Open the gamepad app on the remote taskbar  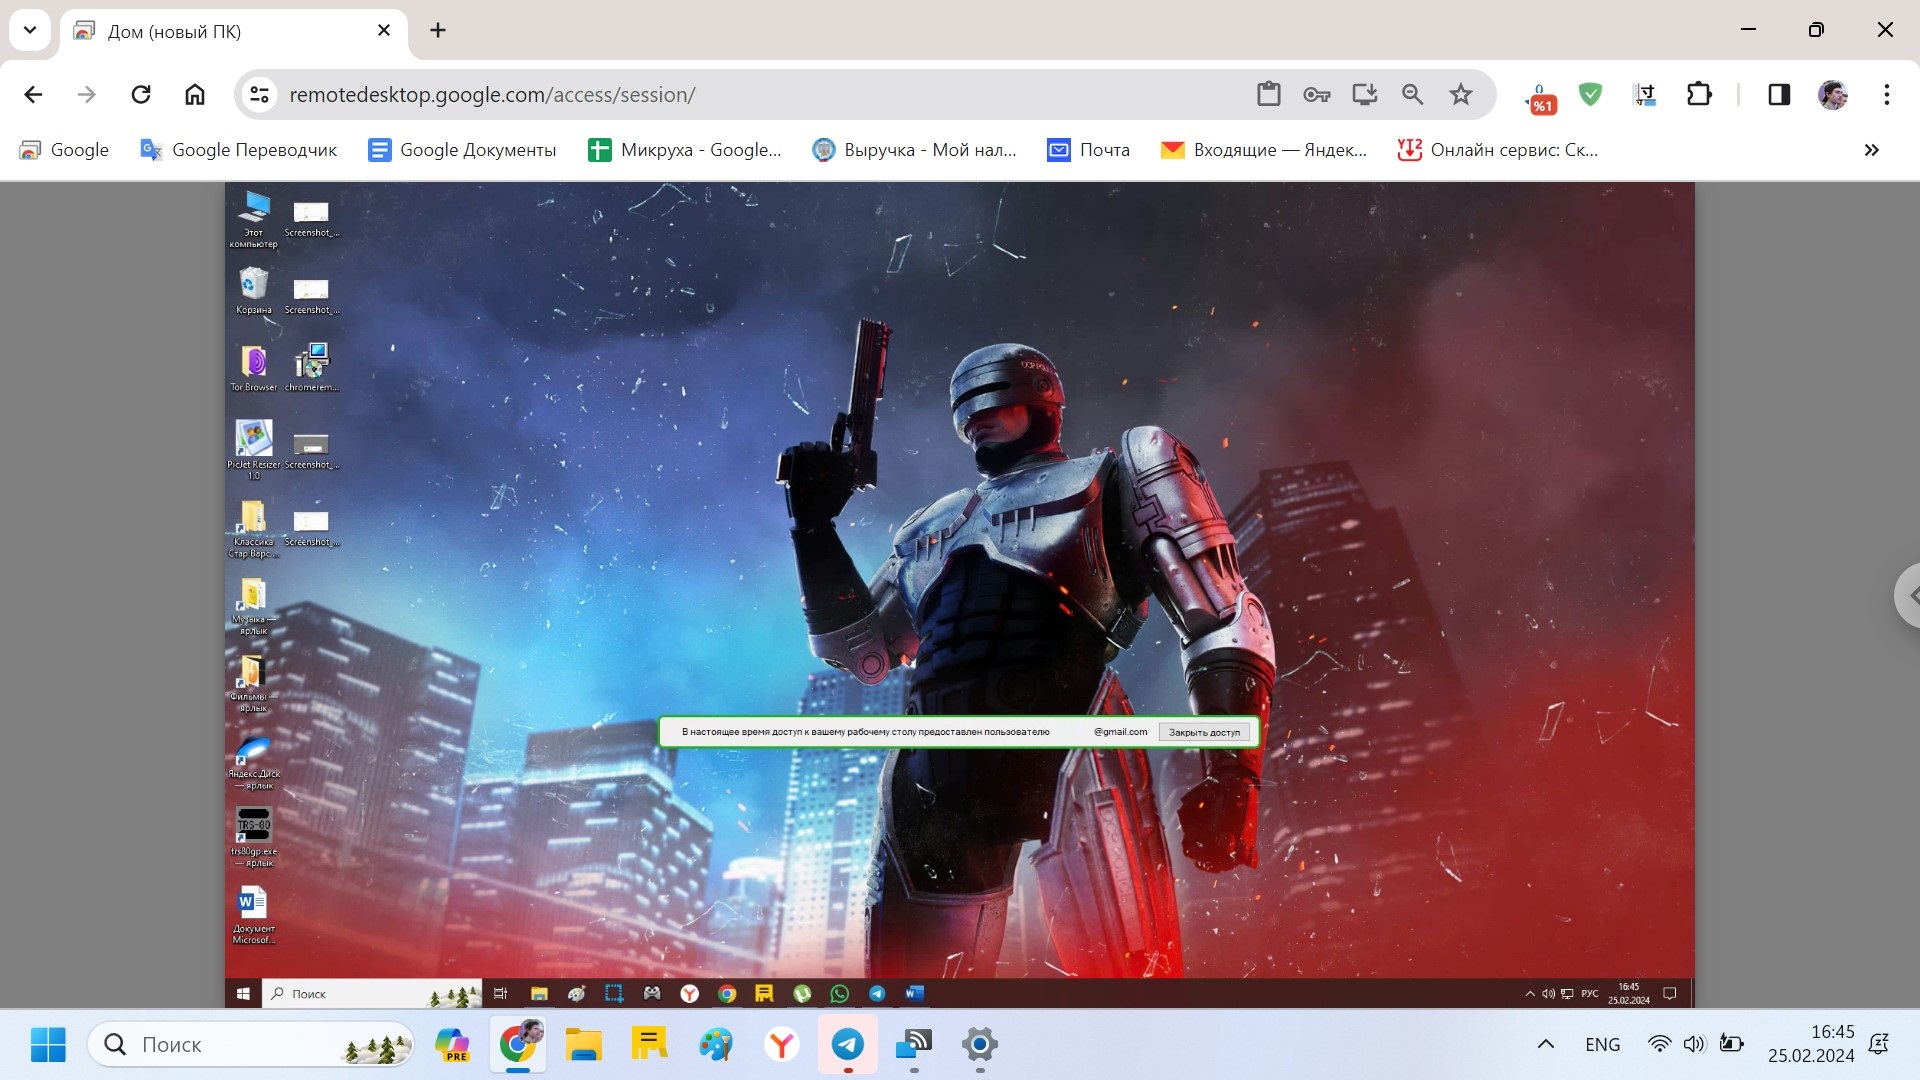pos(652,993)
